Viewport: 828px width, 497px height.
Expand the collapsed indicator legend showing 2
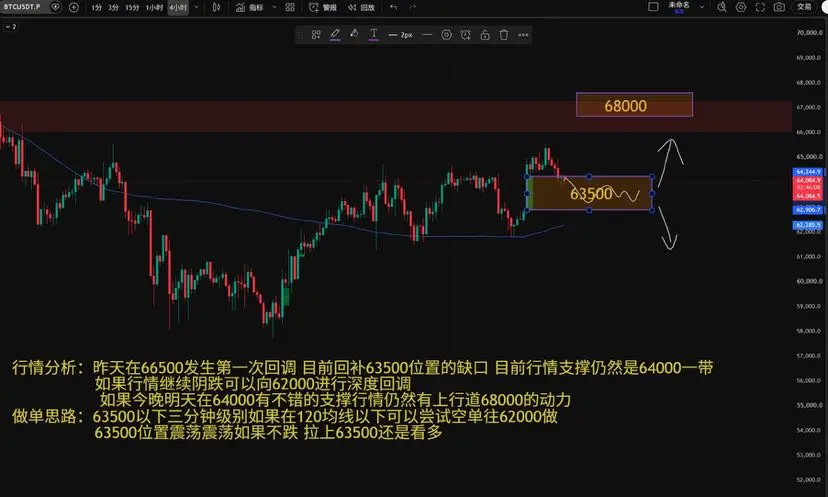click(x=11, y=26)
